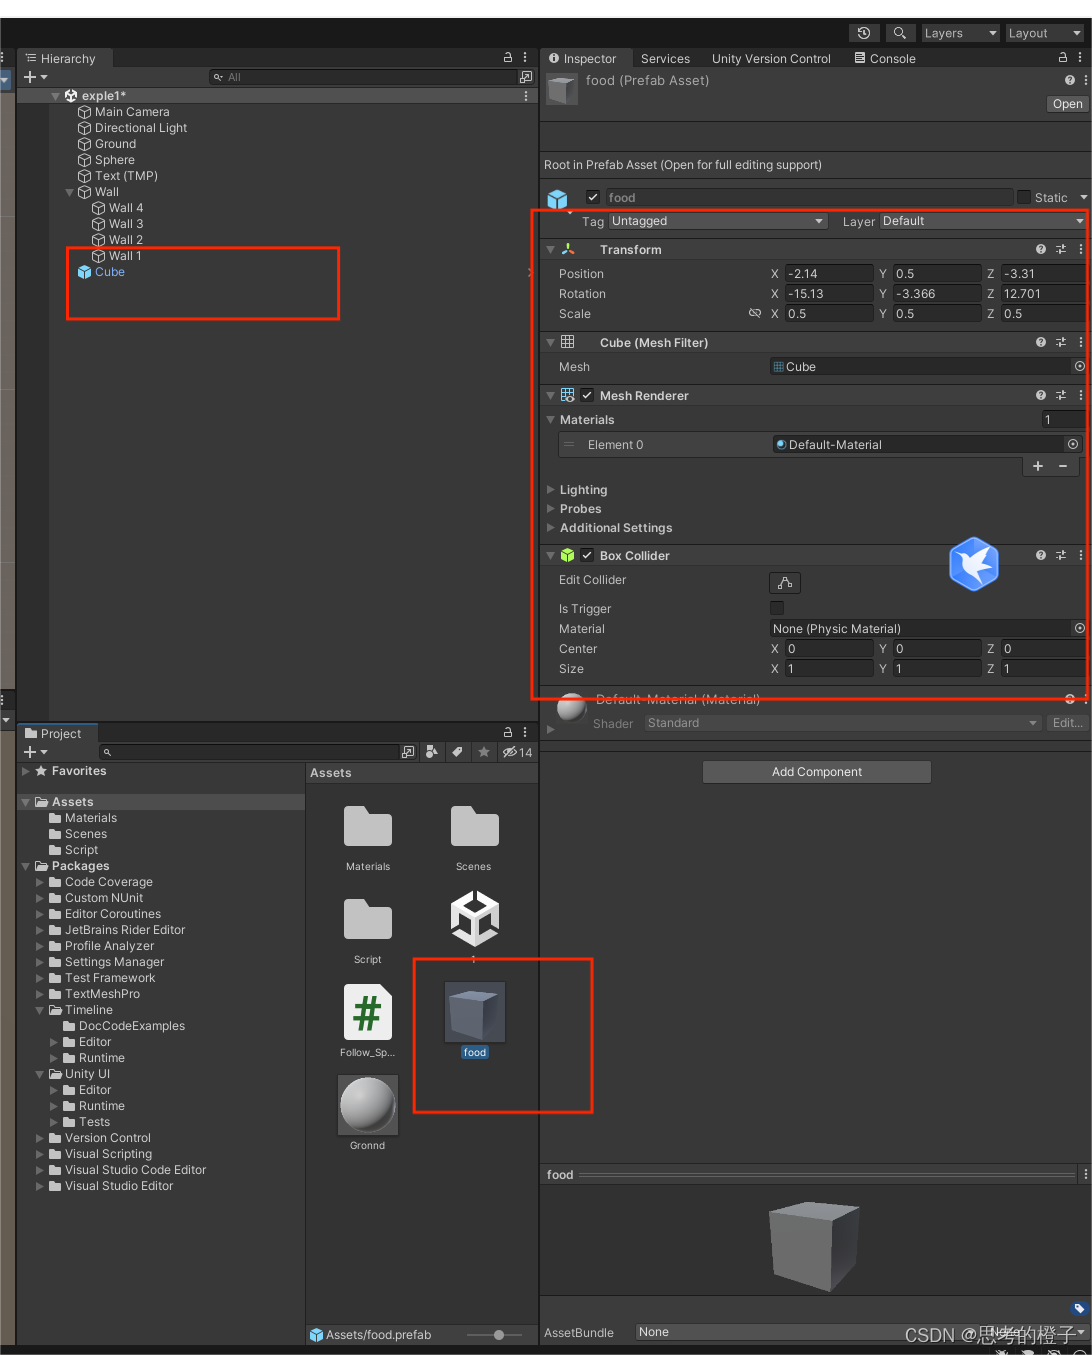Open the Layer Default dropdown
The image size is (1092, 1355).
coord(984,221)
